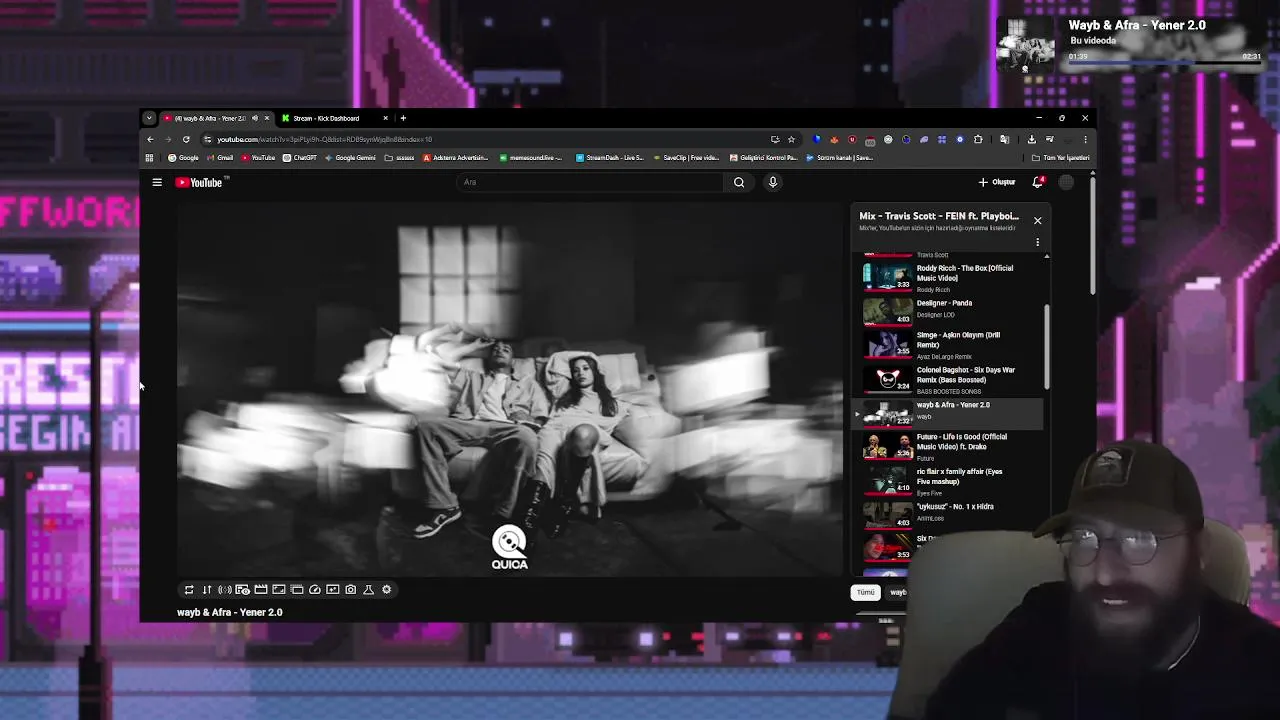Close the Kick Dashboard tab

(x=385, y=118)
